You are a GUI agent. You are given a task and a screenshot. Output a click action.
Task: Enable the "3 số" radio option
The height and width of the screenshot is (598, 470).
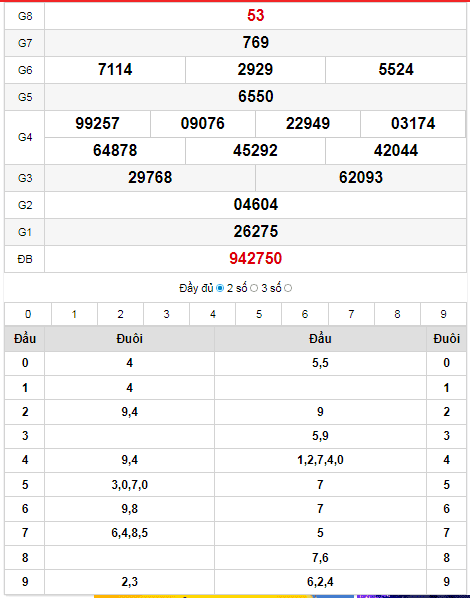[x=288, y=288]
